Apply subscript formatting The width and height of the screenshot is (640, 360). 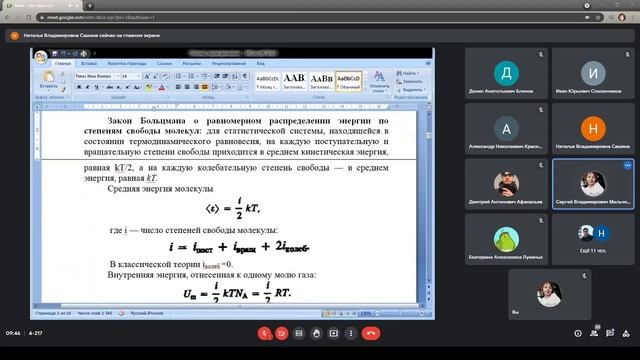pos(118,87)
